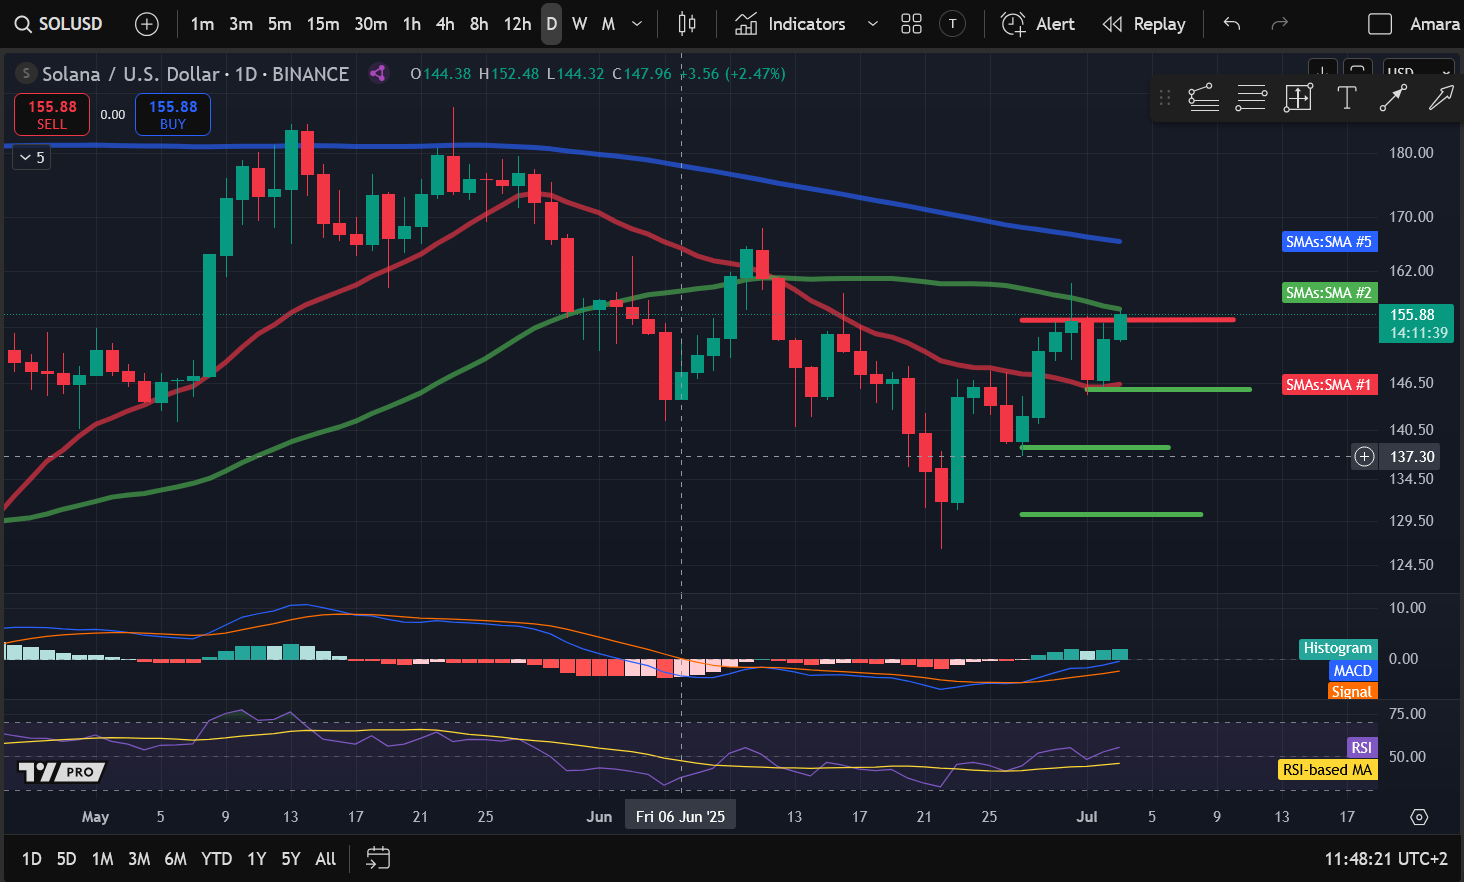Start bar Replay mode
1464x882 pixels.
pyautogui.click(x=1144, y=24)
